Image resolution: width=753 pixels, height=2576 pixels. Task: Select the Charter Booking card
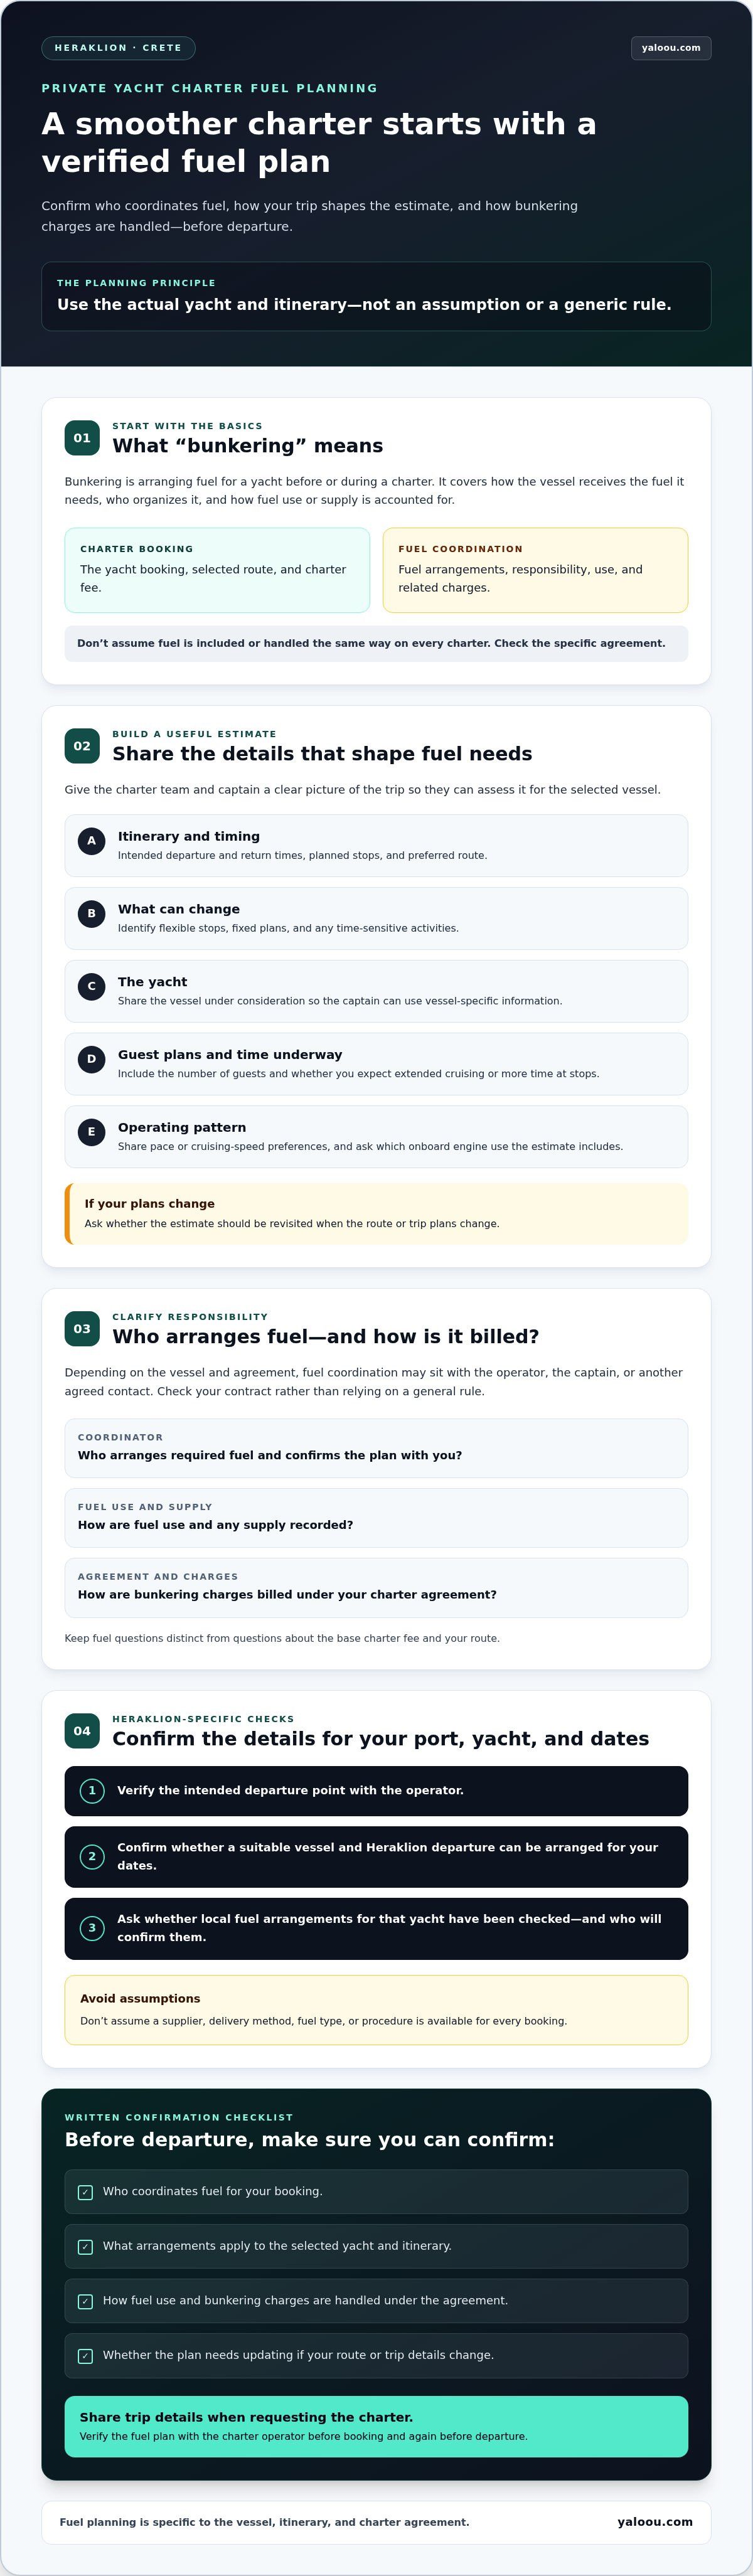tap(217, 570)
